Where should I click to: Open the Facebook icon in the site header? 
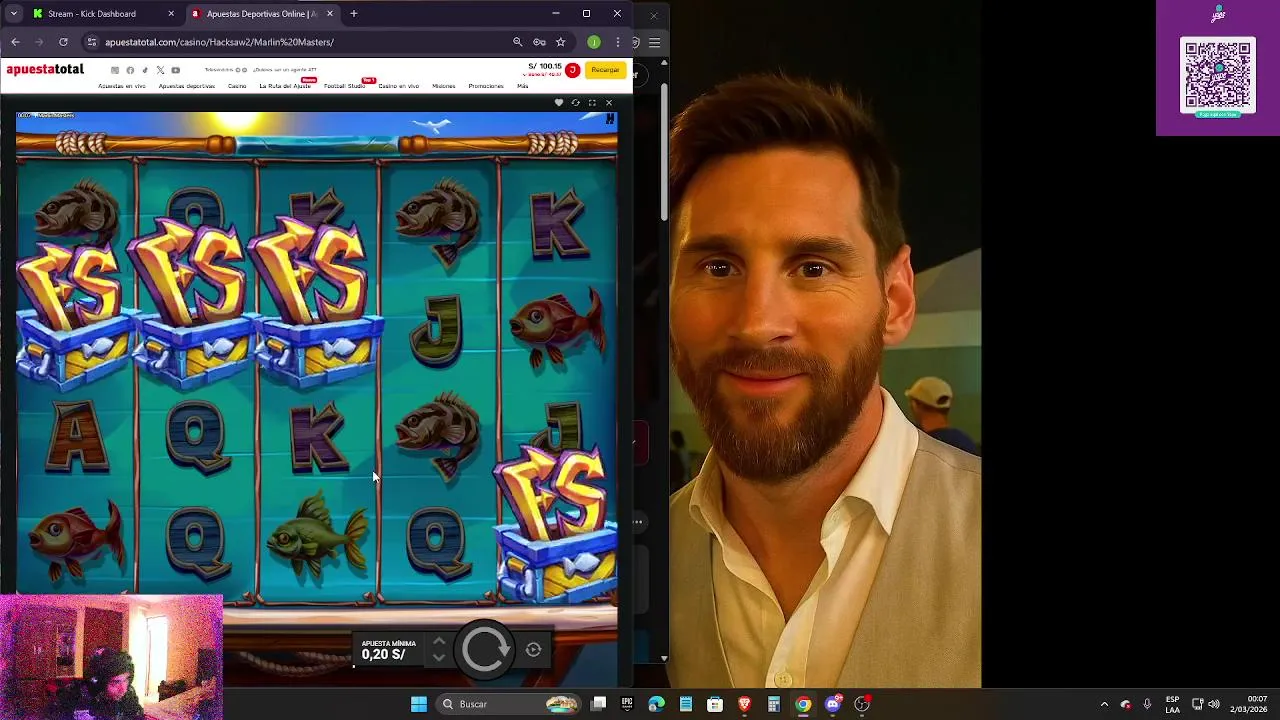coord(130,70)
